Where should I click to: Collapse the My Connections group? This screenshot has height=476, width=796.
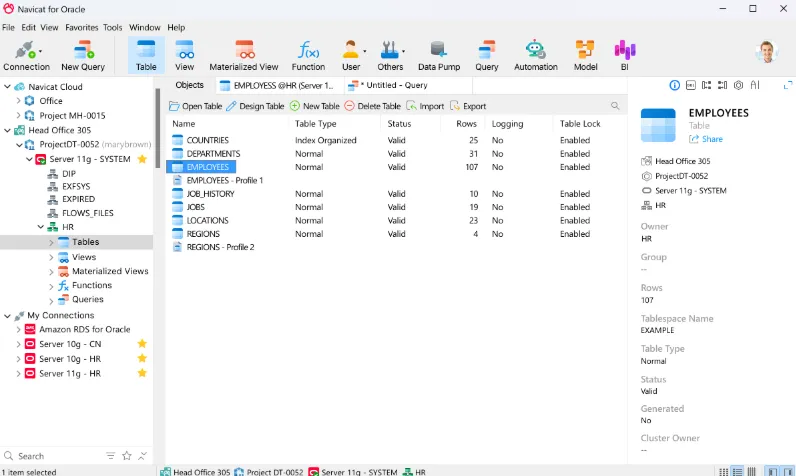[8, 316]
